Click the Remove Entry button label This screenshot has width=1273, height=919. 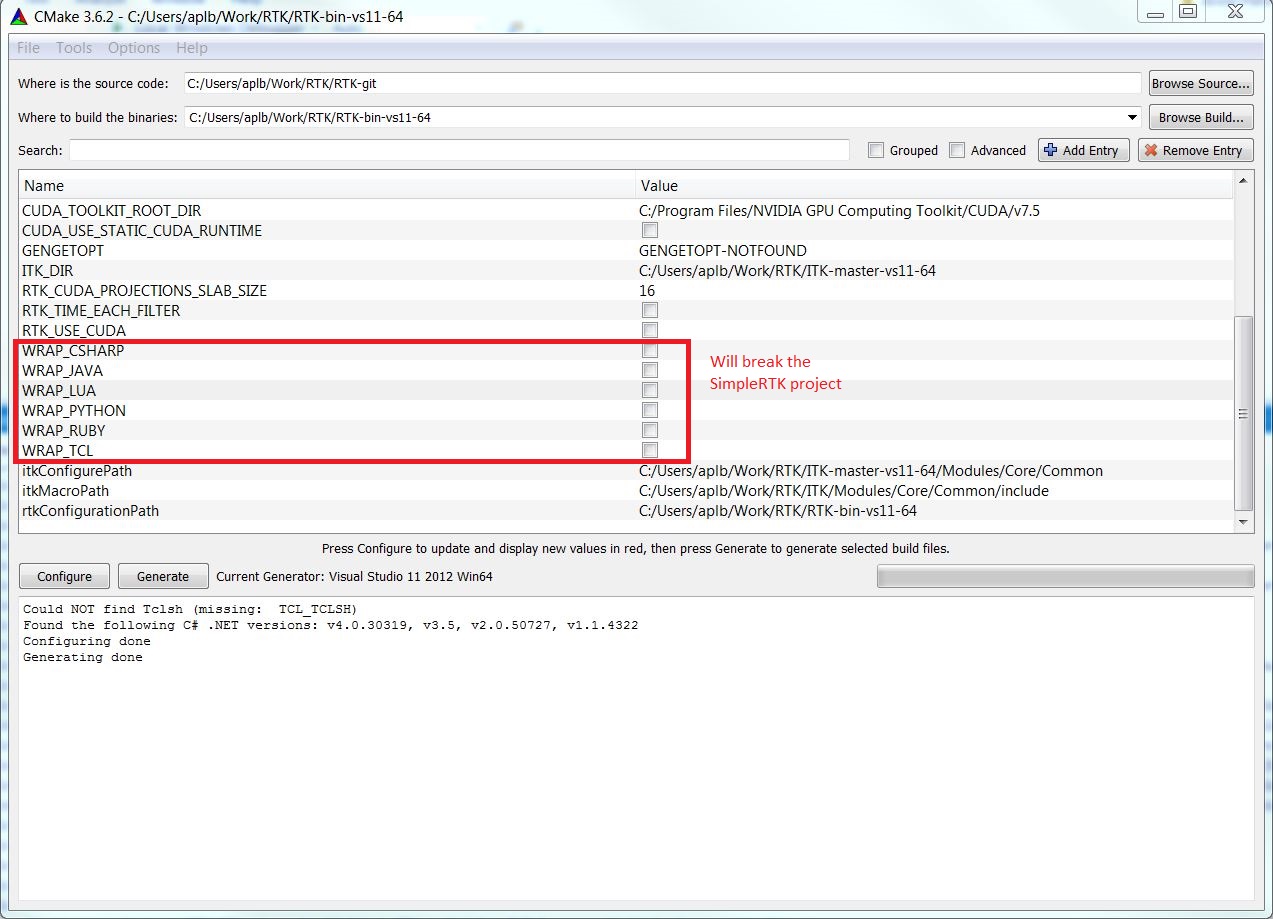pyautogui.click(x=1202, y=150)
